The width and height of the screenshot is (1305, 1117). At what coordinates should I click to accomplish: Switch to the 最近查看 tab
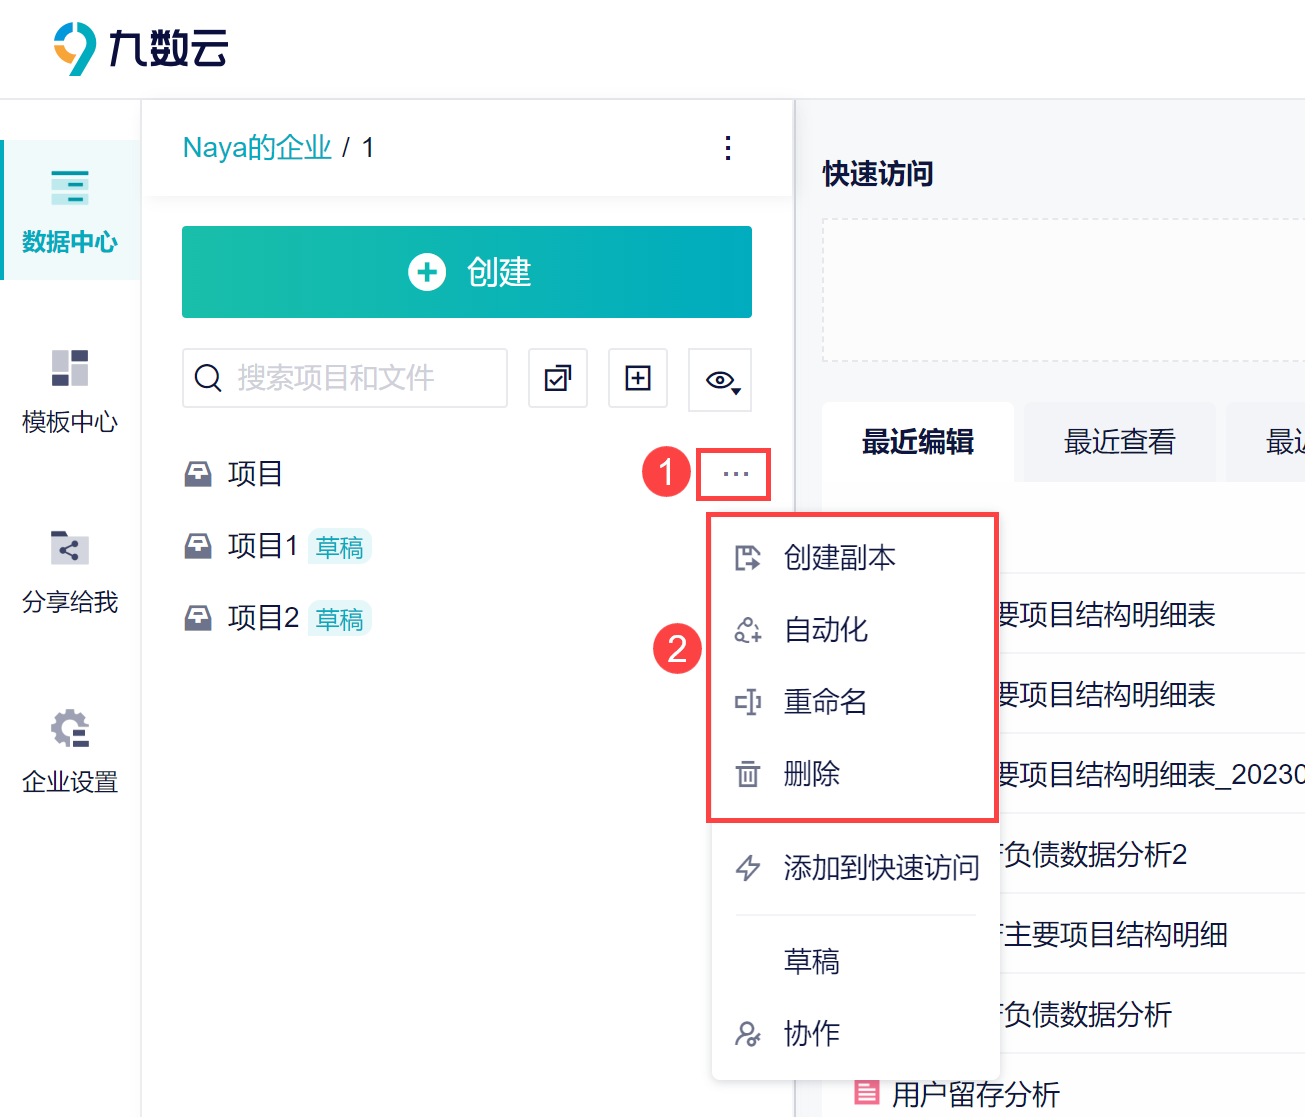(x=1119, y=442)
